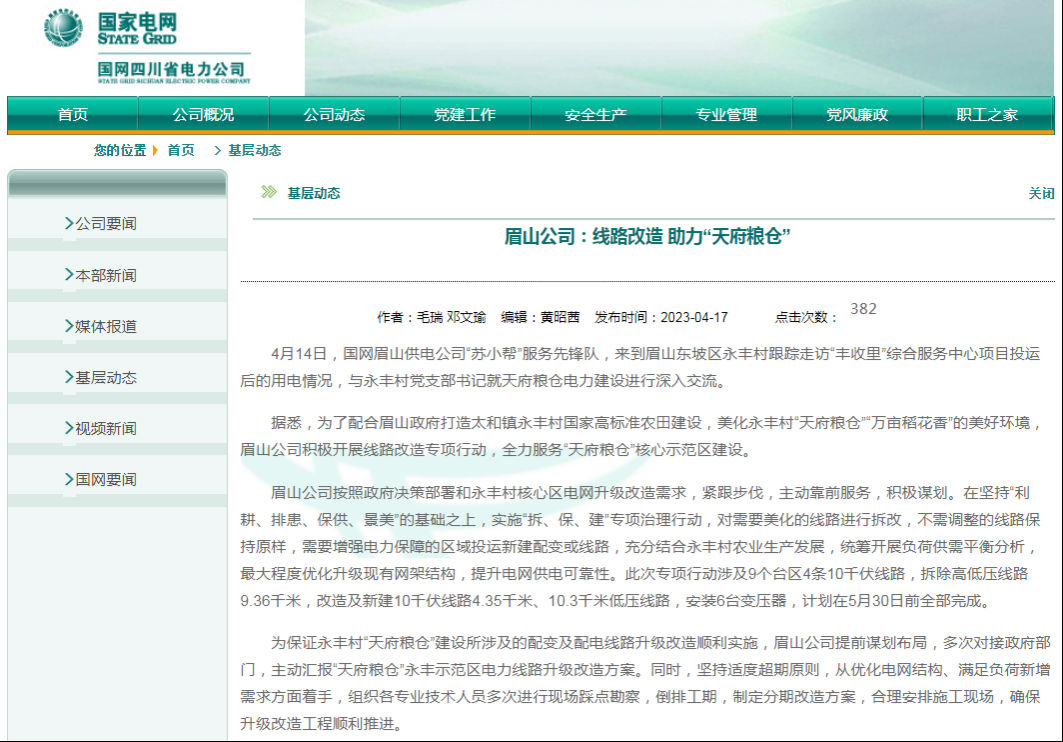Open 职工之家 navigation item
The image size is (1063, 742).
coord(987,115)
